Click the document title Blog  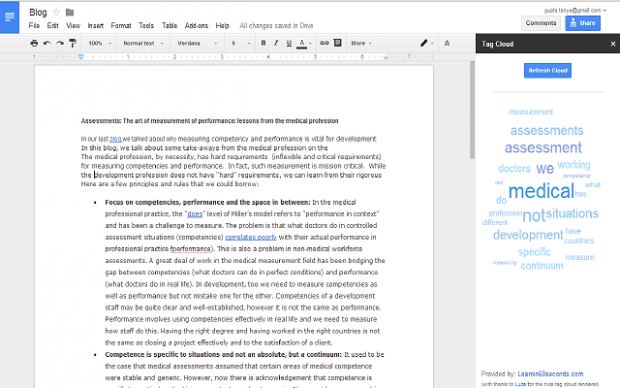coord(38,13)
